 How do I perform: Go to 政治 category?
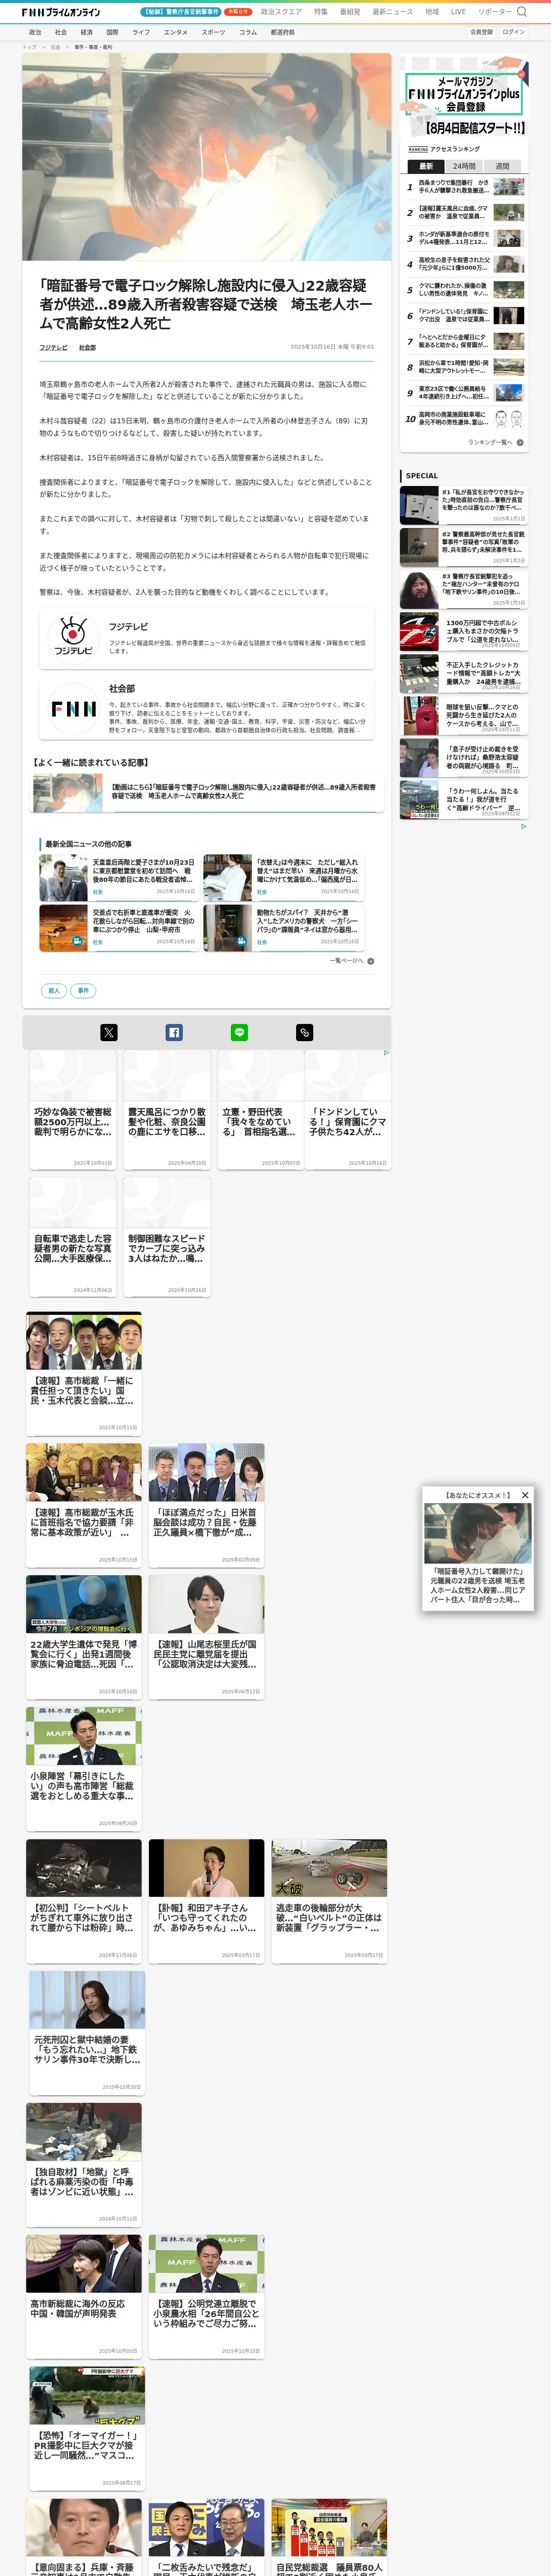35,32
